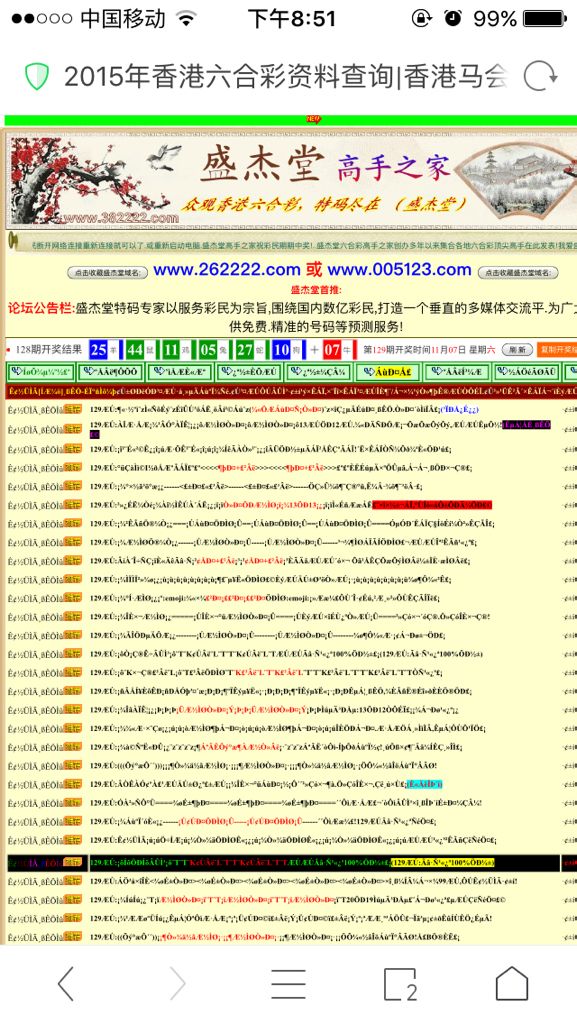Open the www.262222.com link

[x=226, y=270]
